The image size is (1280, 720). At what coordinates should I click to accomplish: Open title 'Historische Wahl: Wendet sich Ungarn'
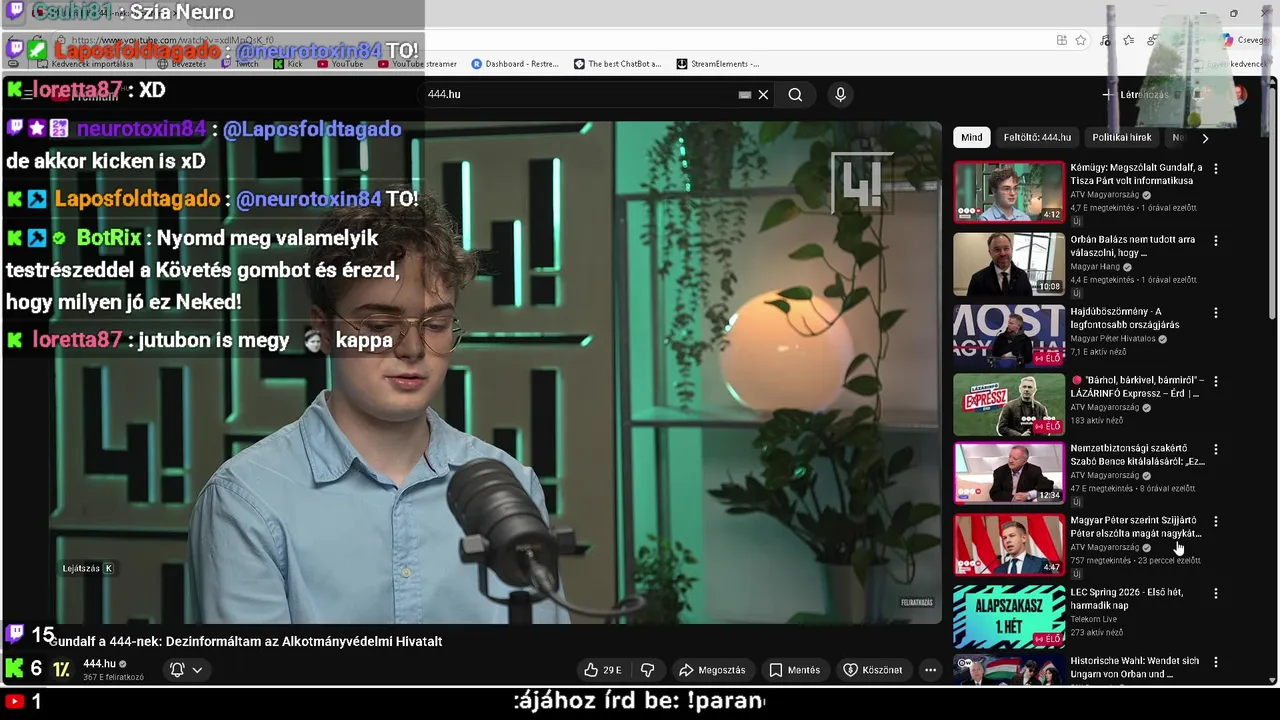click(1134, 667)
